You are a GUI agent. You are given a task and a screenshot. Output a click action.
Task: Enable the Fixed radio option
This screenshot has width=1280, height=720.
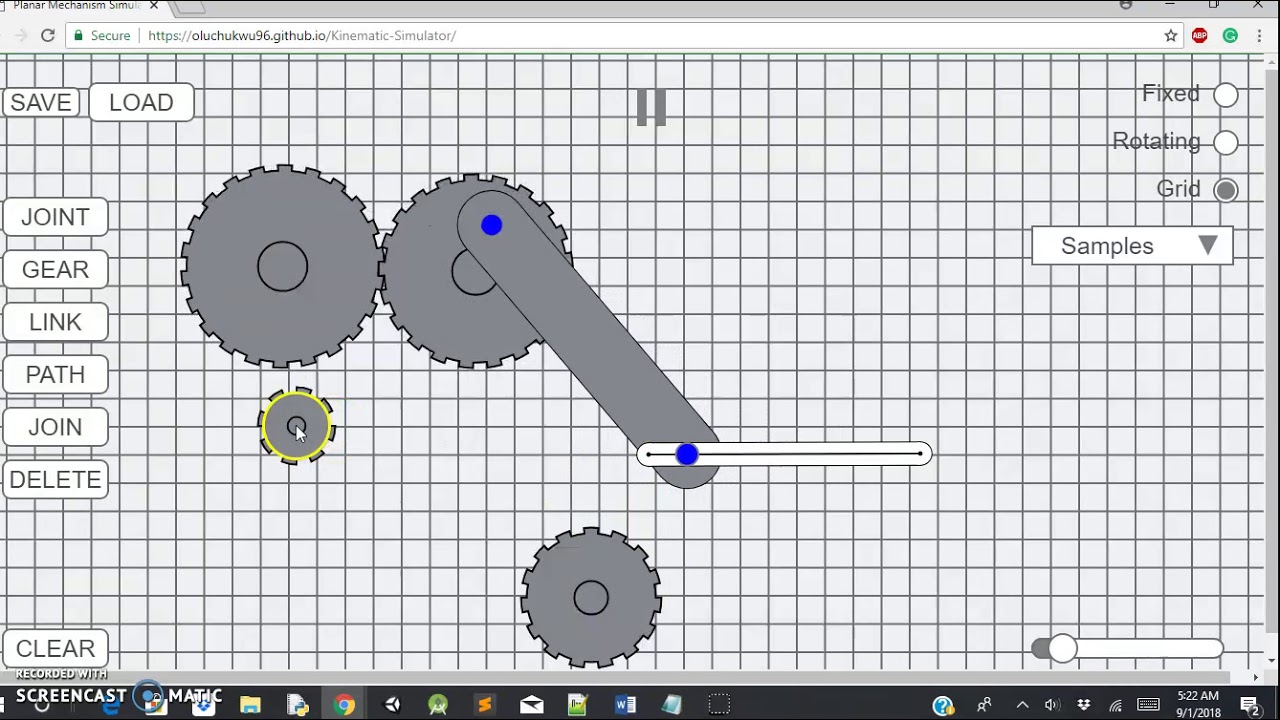1226,95
